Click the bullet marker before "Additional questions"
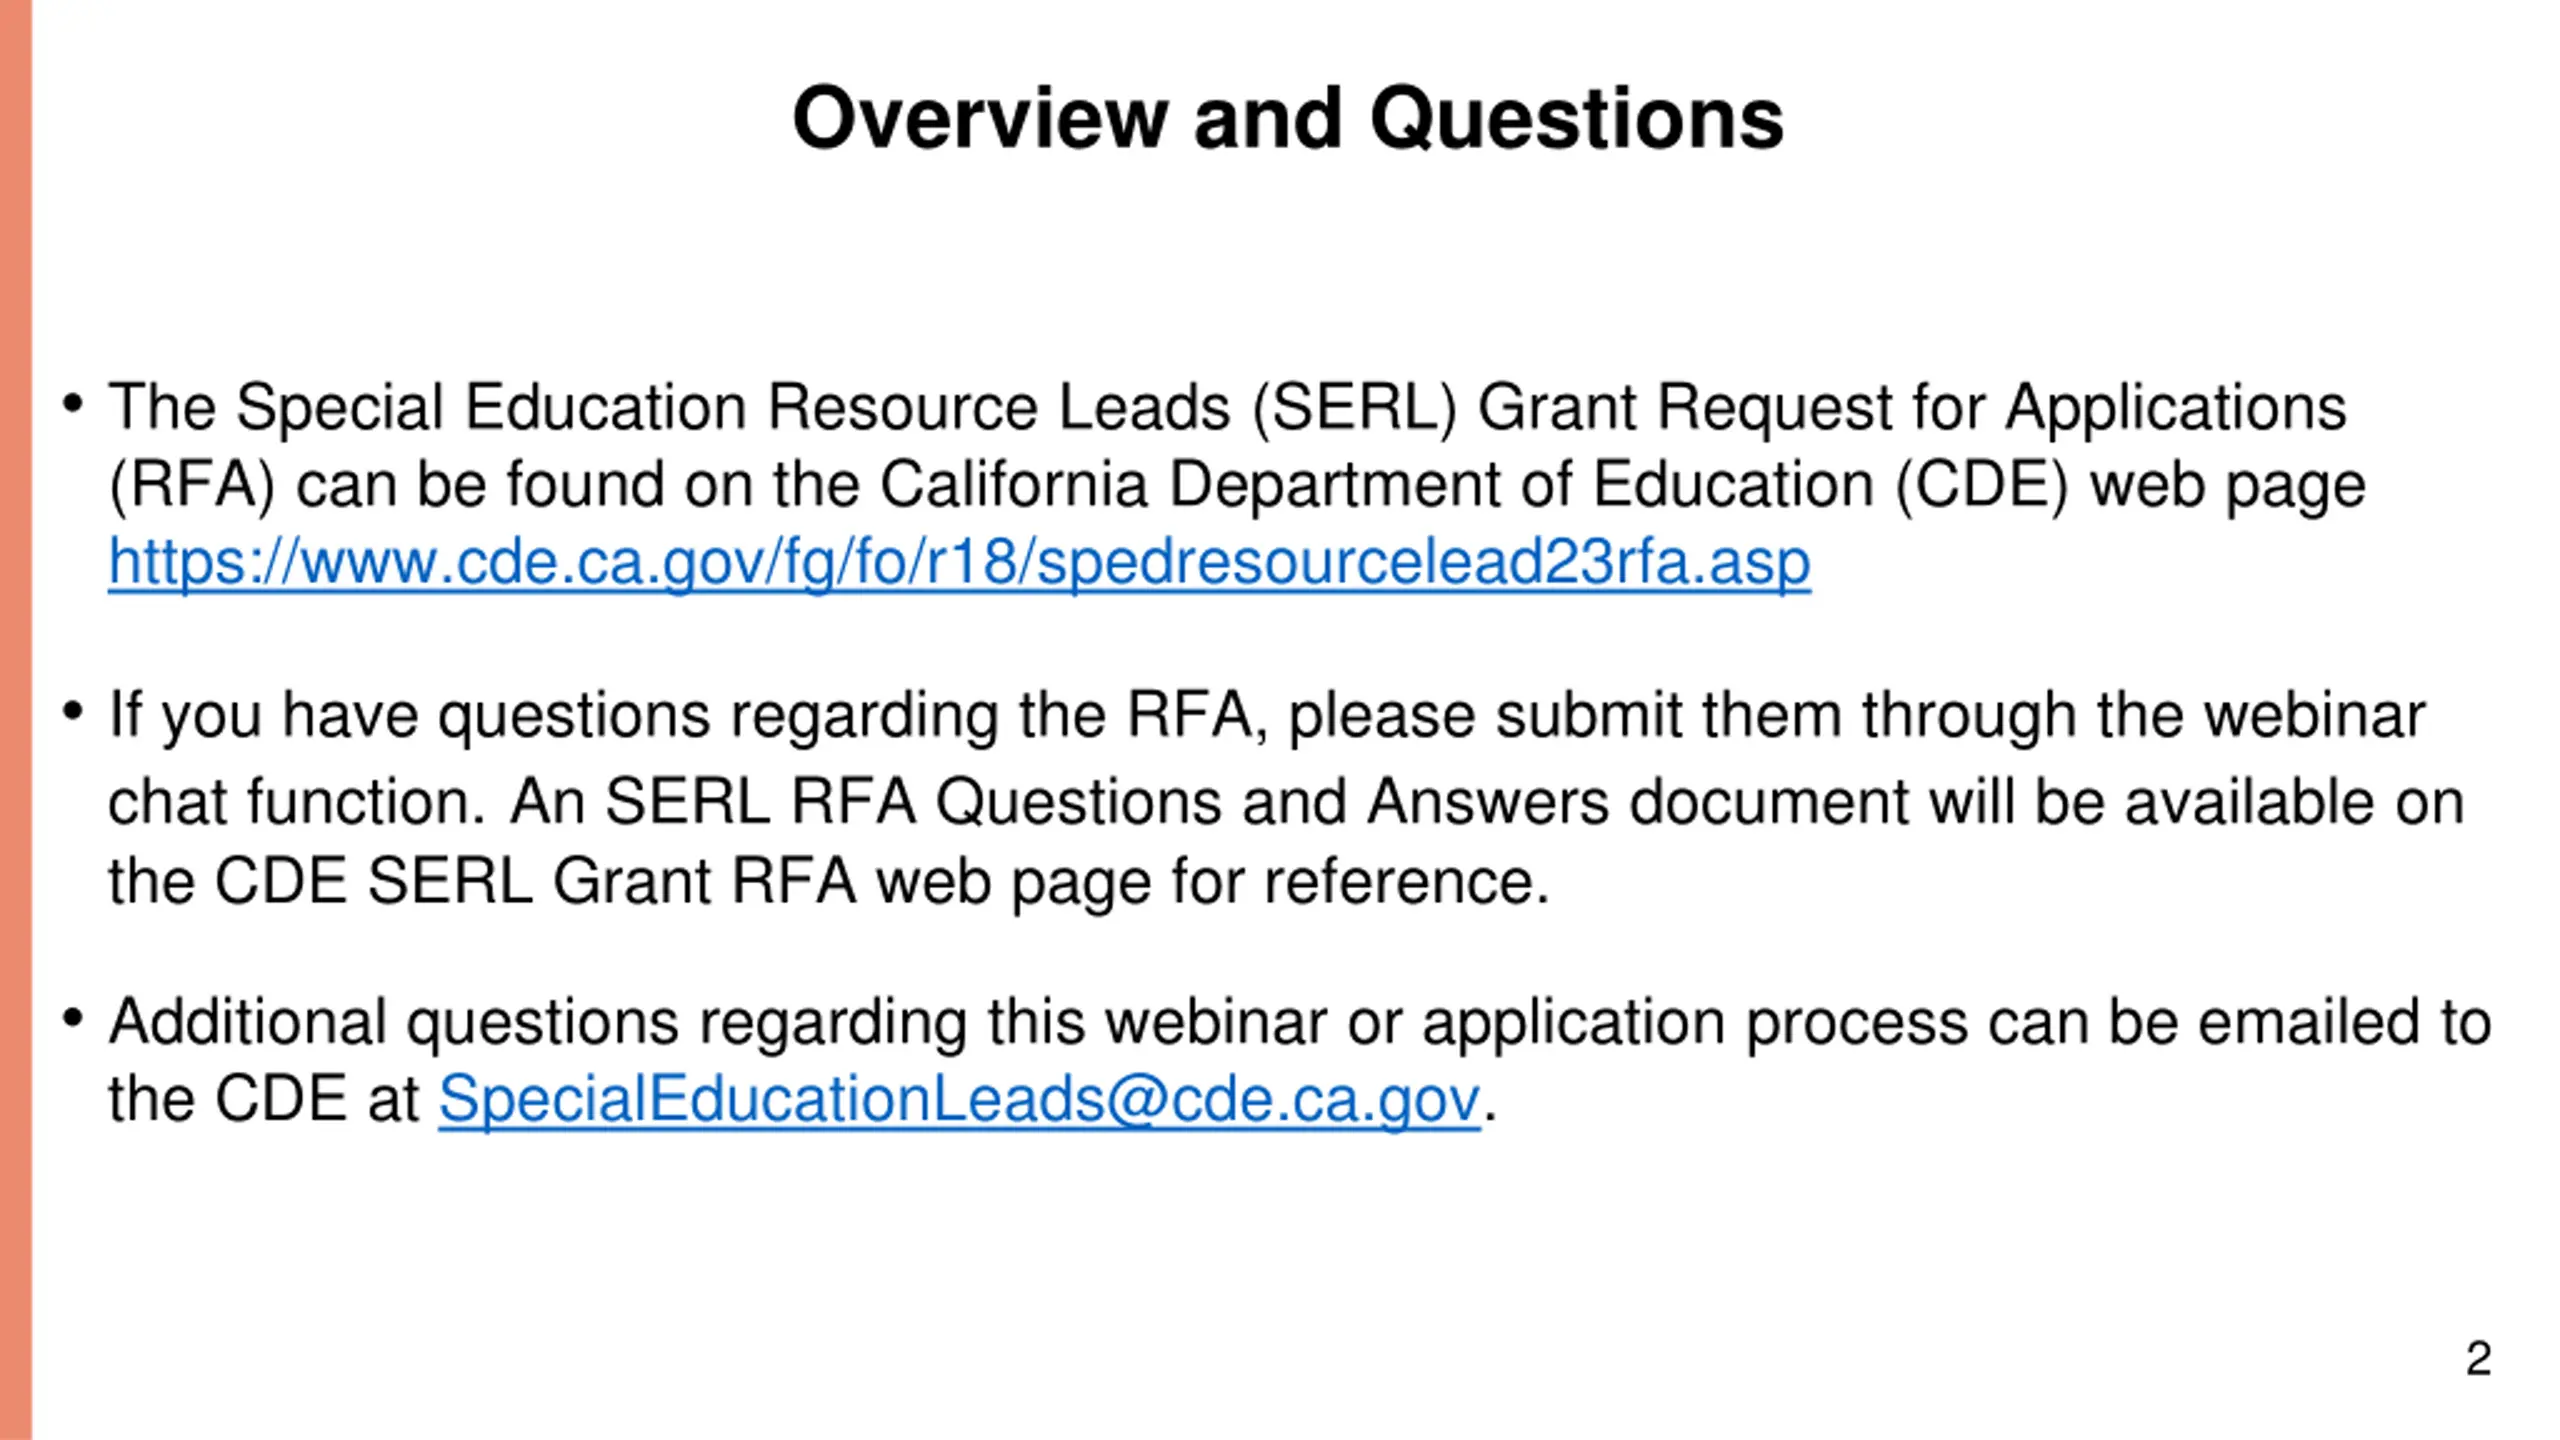This screenshot has height=1440, width=2560. pos(72,1019)
